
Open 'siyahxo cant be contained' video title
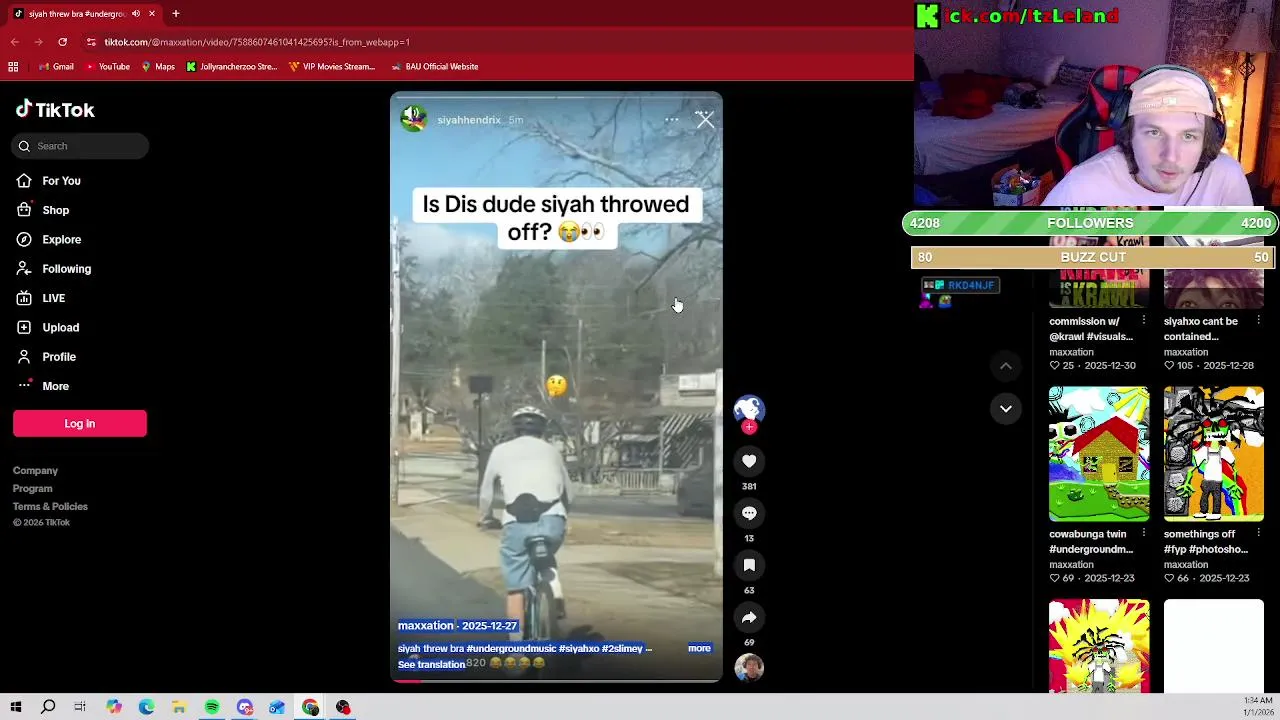click(1200, 329)
